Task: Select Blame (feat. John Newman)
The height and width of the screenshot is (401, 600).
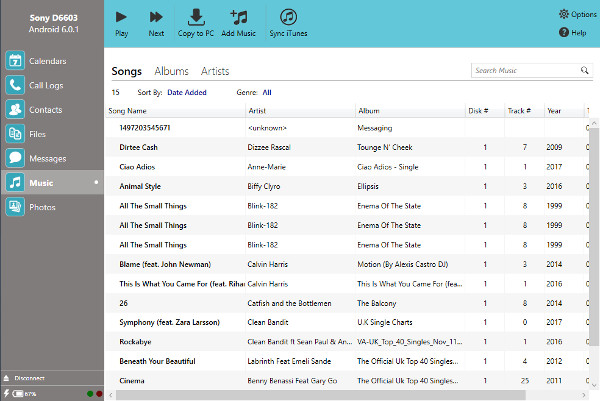Action: point(165,264)
